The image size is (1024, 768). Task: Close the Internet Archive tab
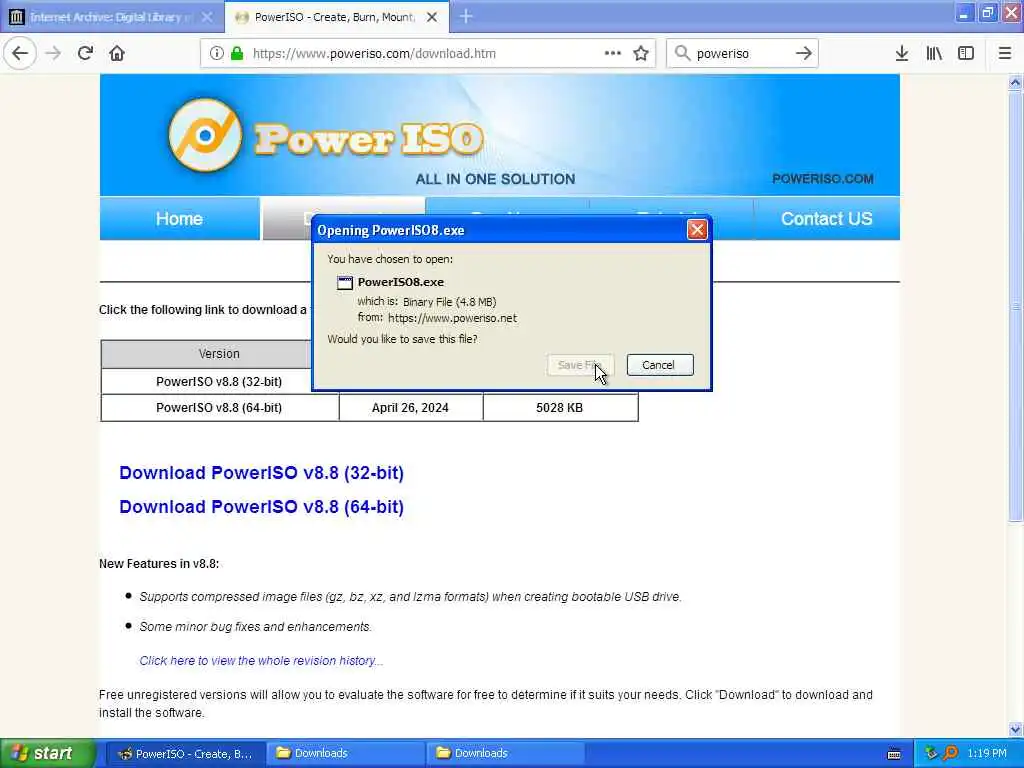(x=207, y=17)
